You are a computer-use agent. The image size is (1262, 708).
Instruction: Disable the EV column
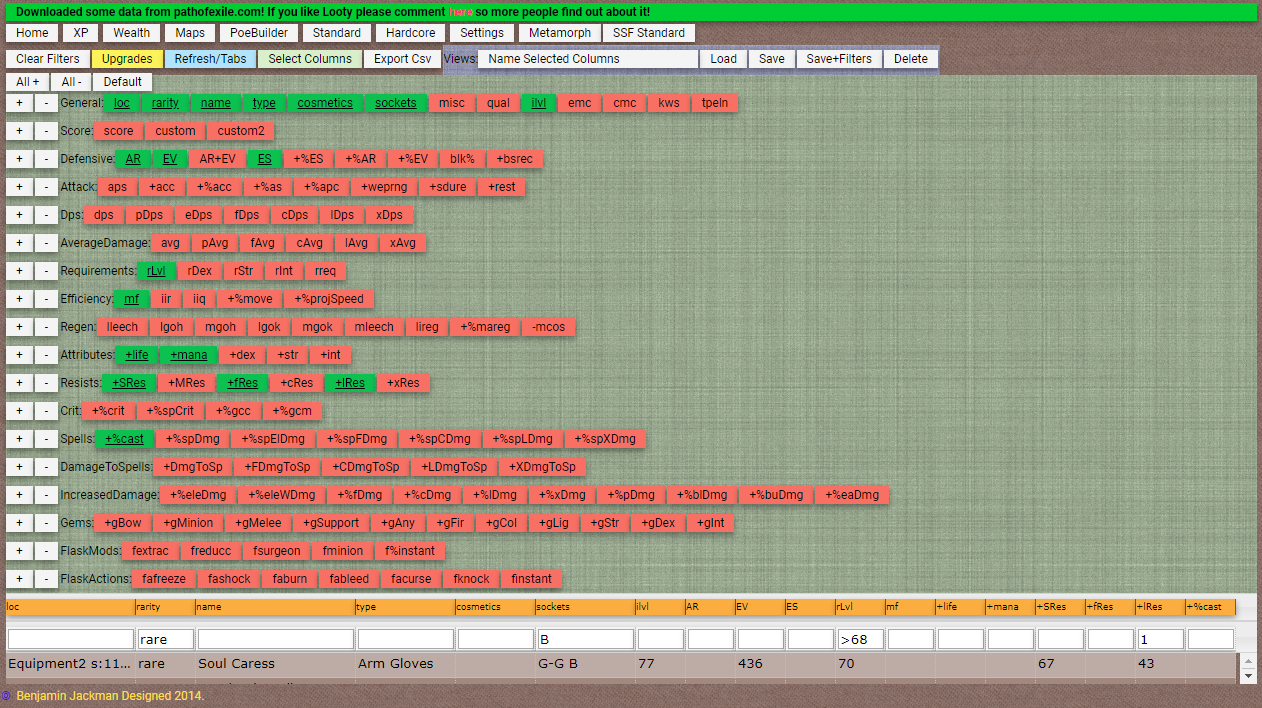coord(170,159)
